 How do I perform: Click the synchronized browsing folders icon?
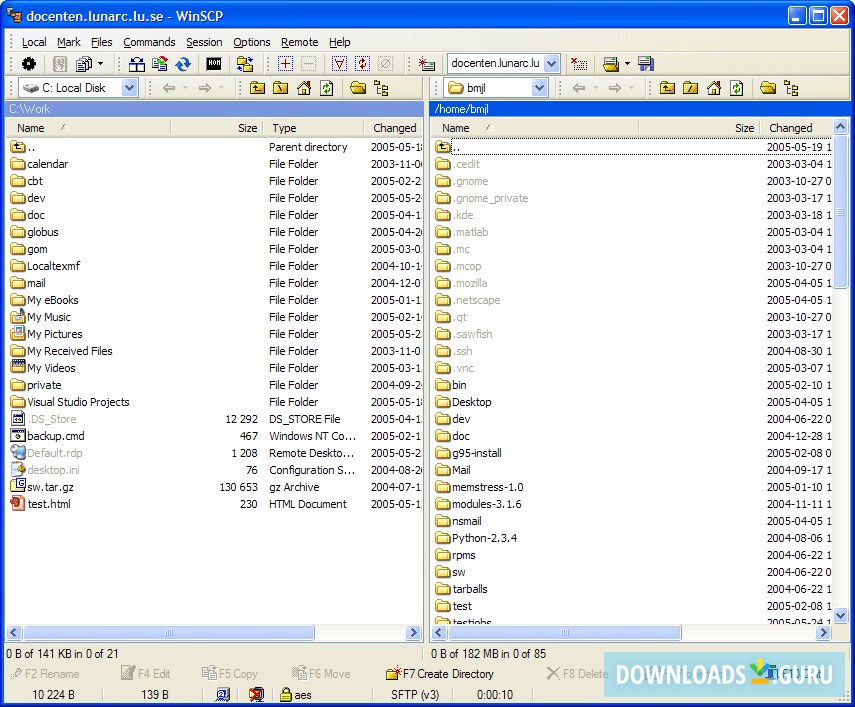pyautogui.click(x=245, y=64)
